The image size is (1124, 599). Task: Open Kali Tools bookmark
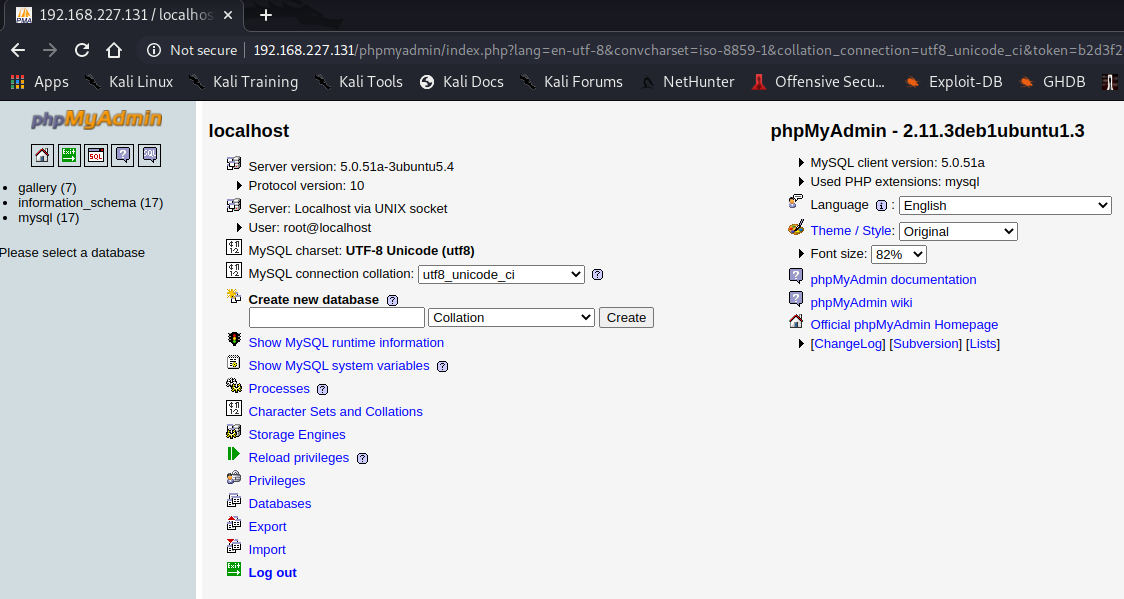[359, 82]
